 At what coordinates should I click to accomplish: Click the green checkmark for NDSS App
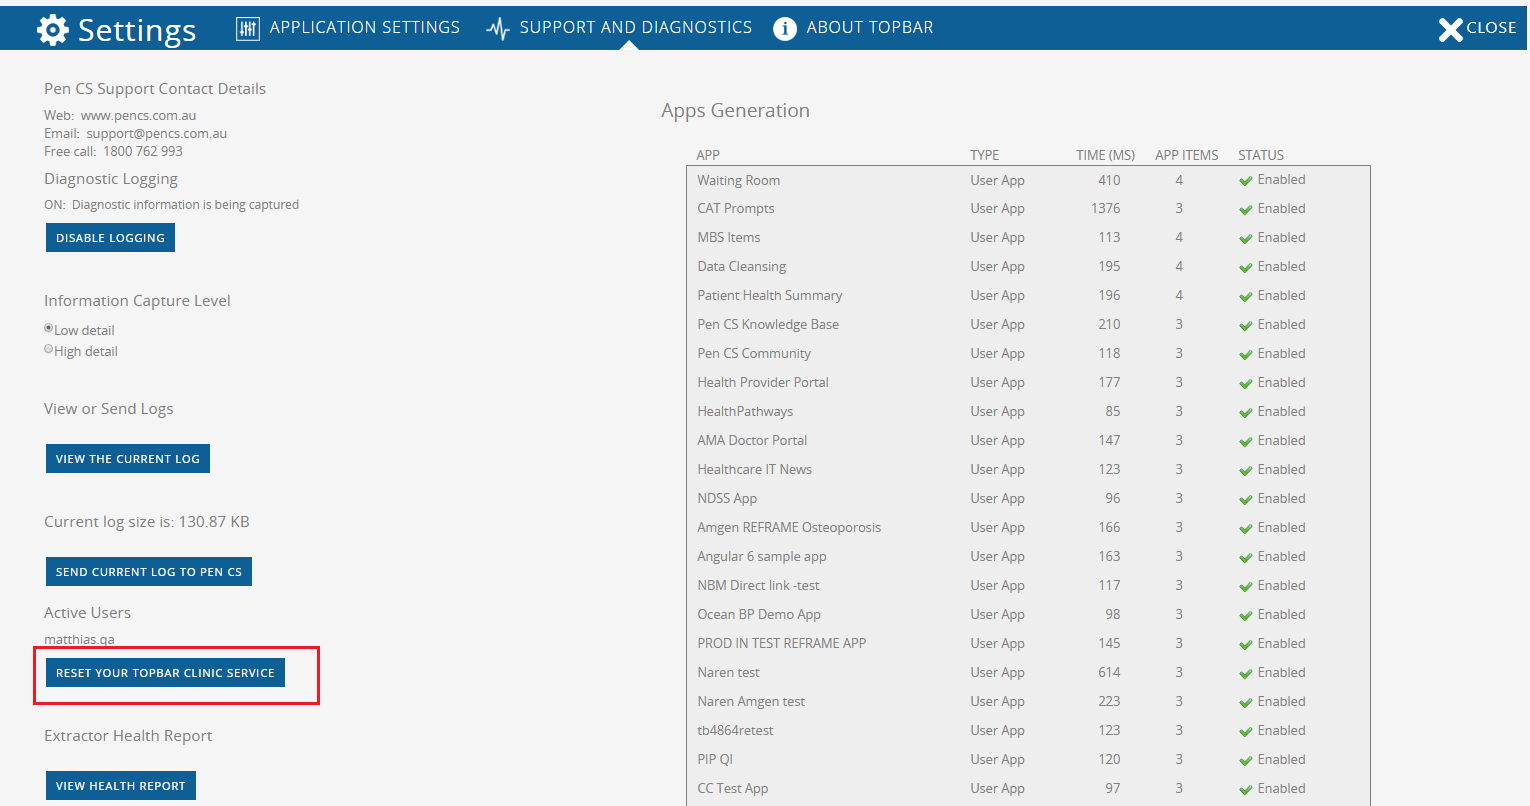click(1246, 500)
